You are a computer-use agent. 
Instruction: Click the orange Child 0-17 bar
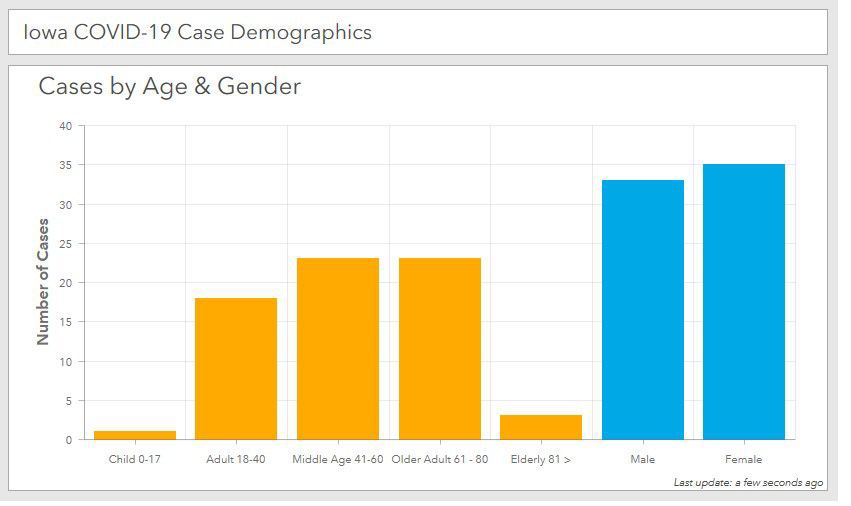click(x=135, y=435)
